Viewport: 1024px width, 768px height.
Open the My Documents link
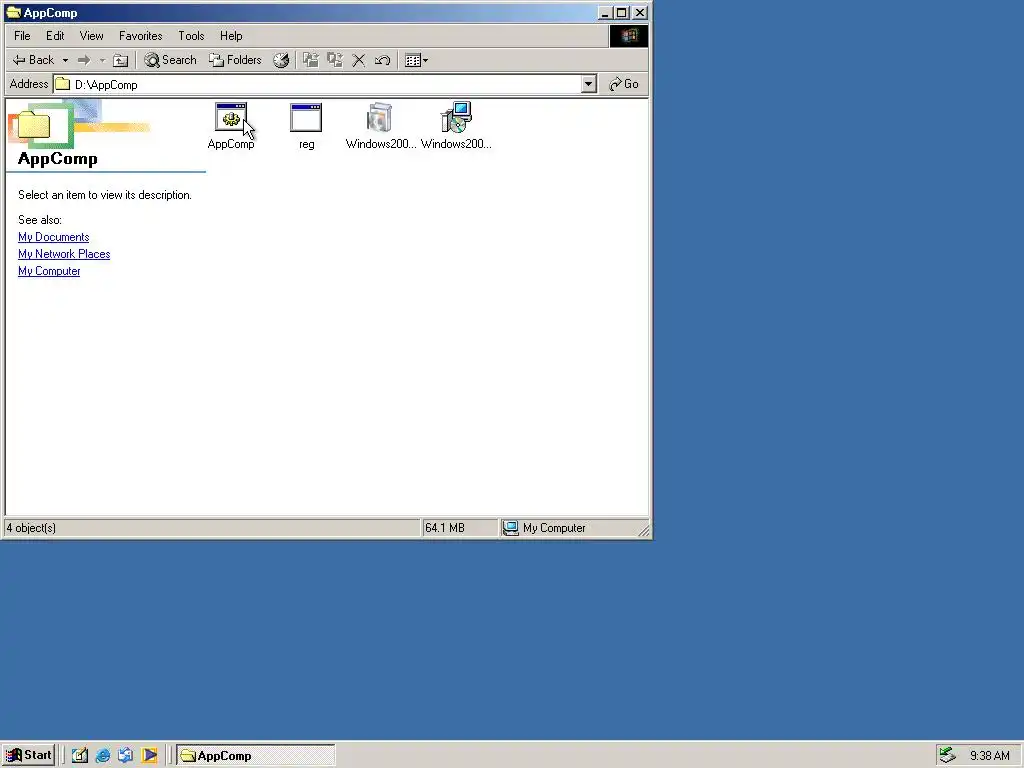click(x=54, y=237)
